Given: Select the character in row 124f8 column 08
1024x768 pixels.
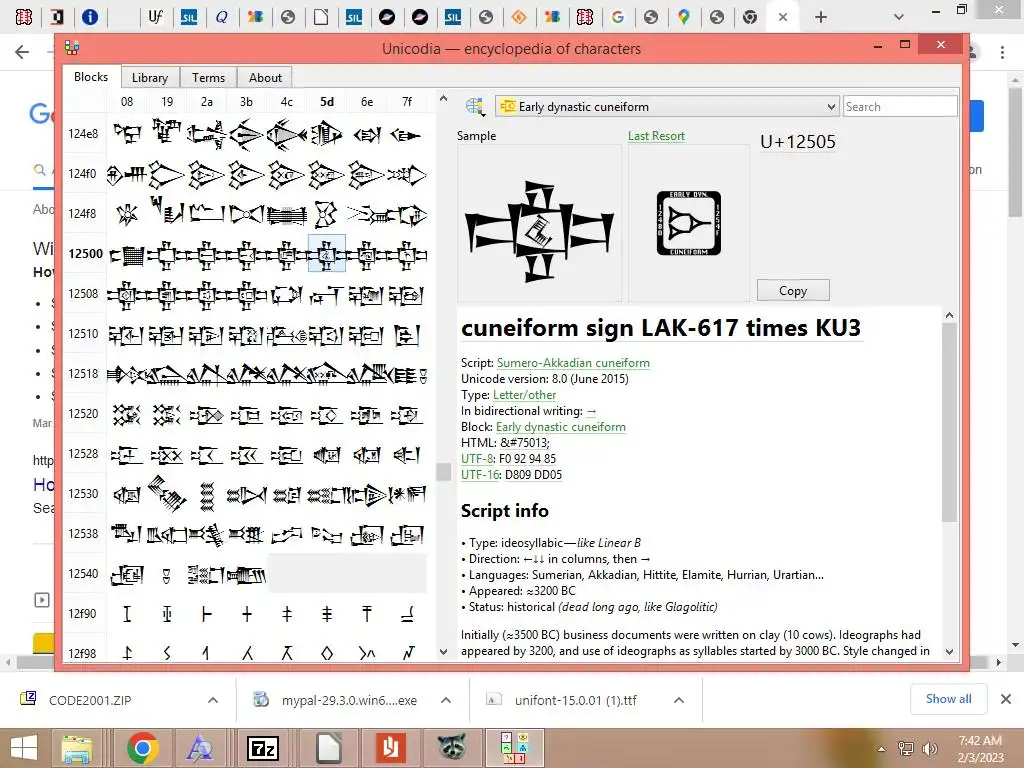Looking at the screenshot, I should [x=127, y=214].
